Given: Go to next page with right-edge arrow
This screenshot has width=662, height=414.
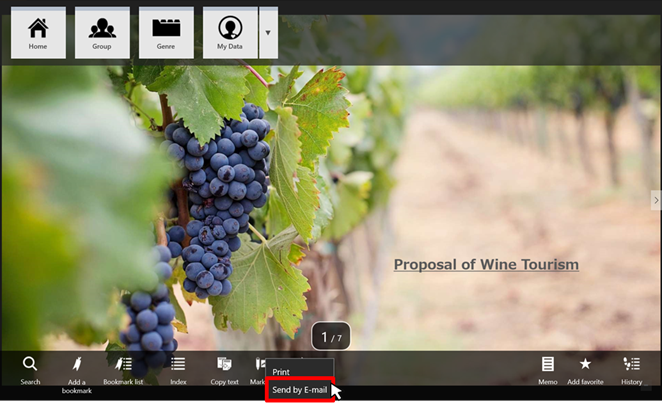Looking at the screenshot, I should click(x=656, y=200).
